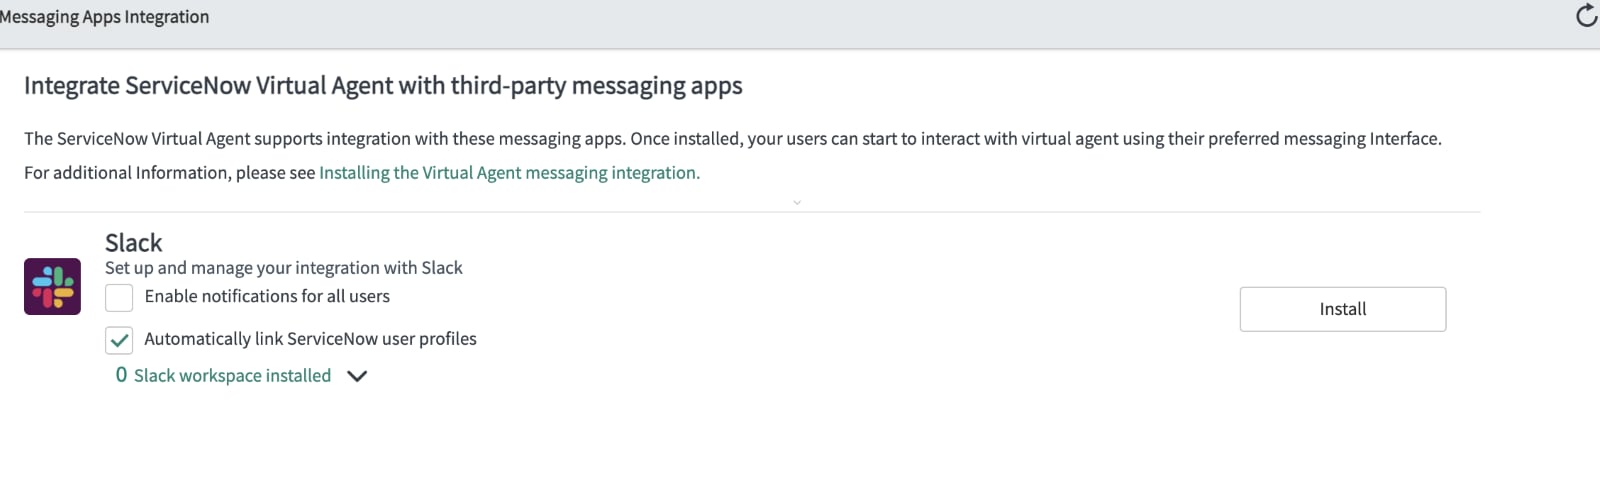Collapse the description using the small chevron
This screenshot has width=1600, height=496.
797,202
